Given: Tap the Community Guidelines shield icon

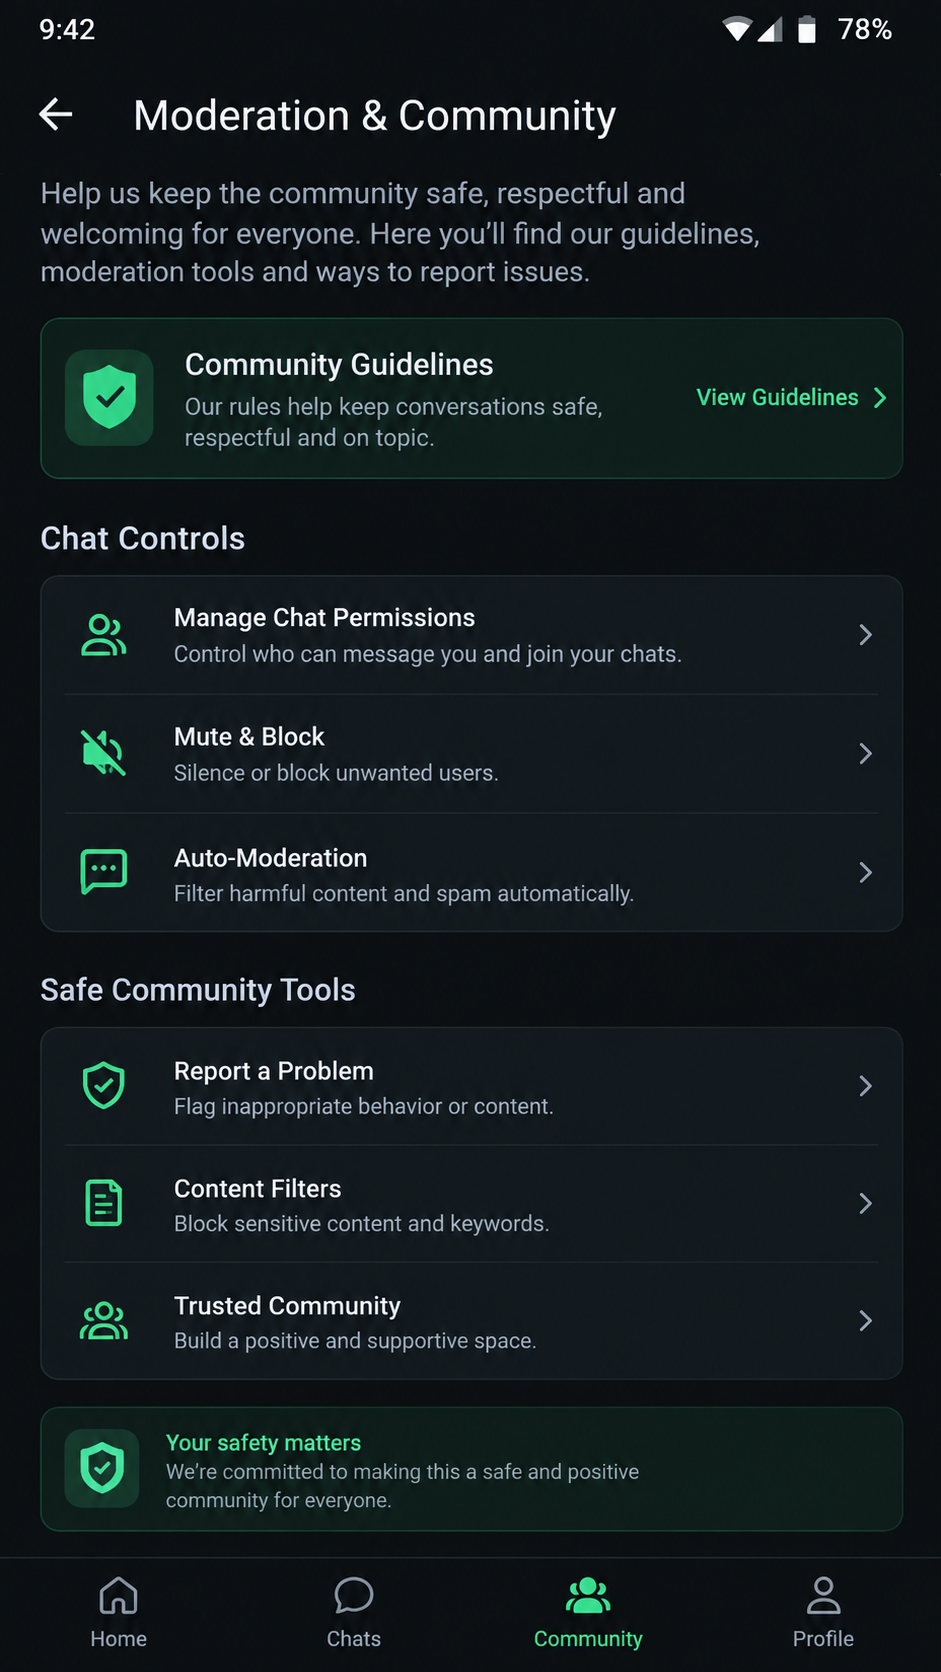Looking at the screenshot, I should [109, 397].
